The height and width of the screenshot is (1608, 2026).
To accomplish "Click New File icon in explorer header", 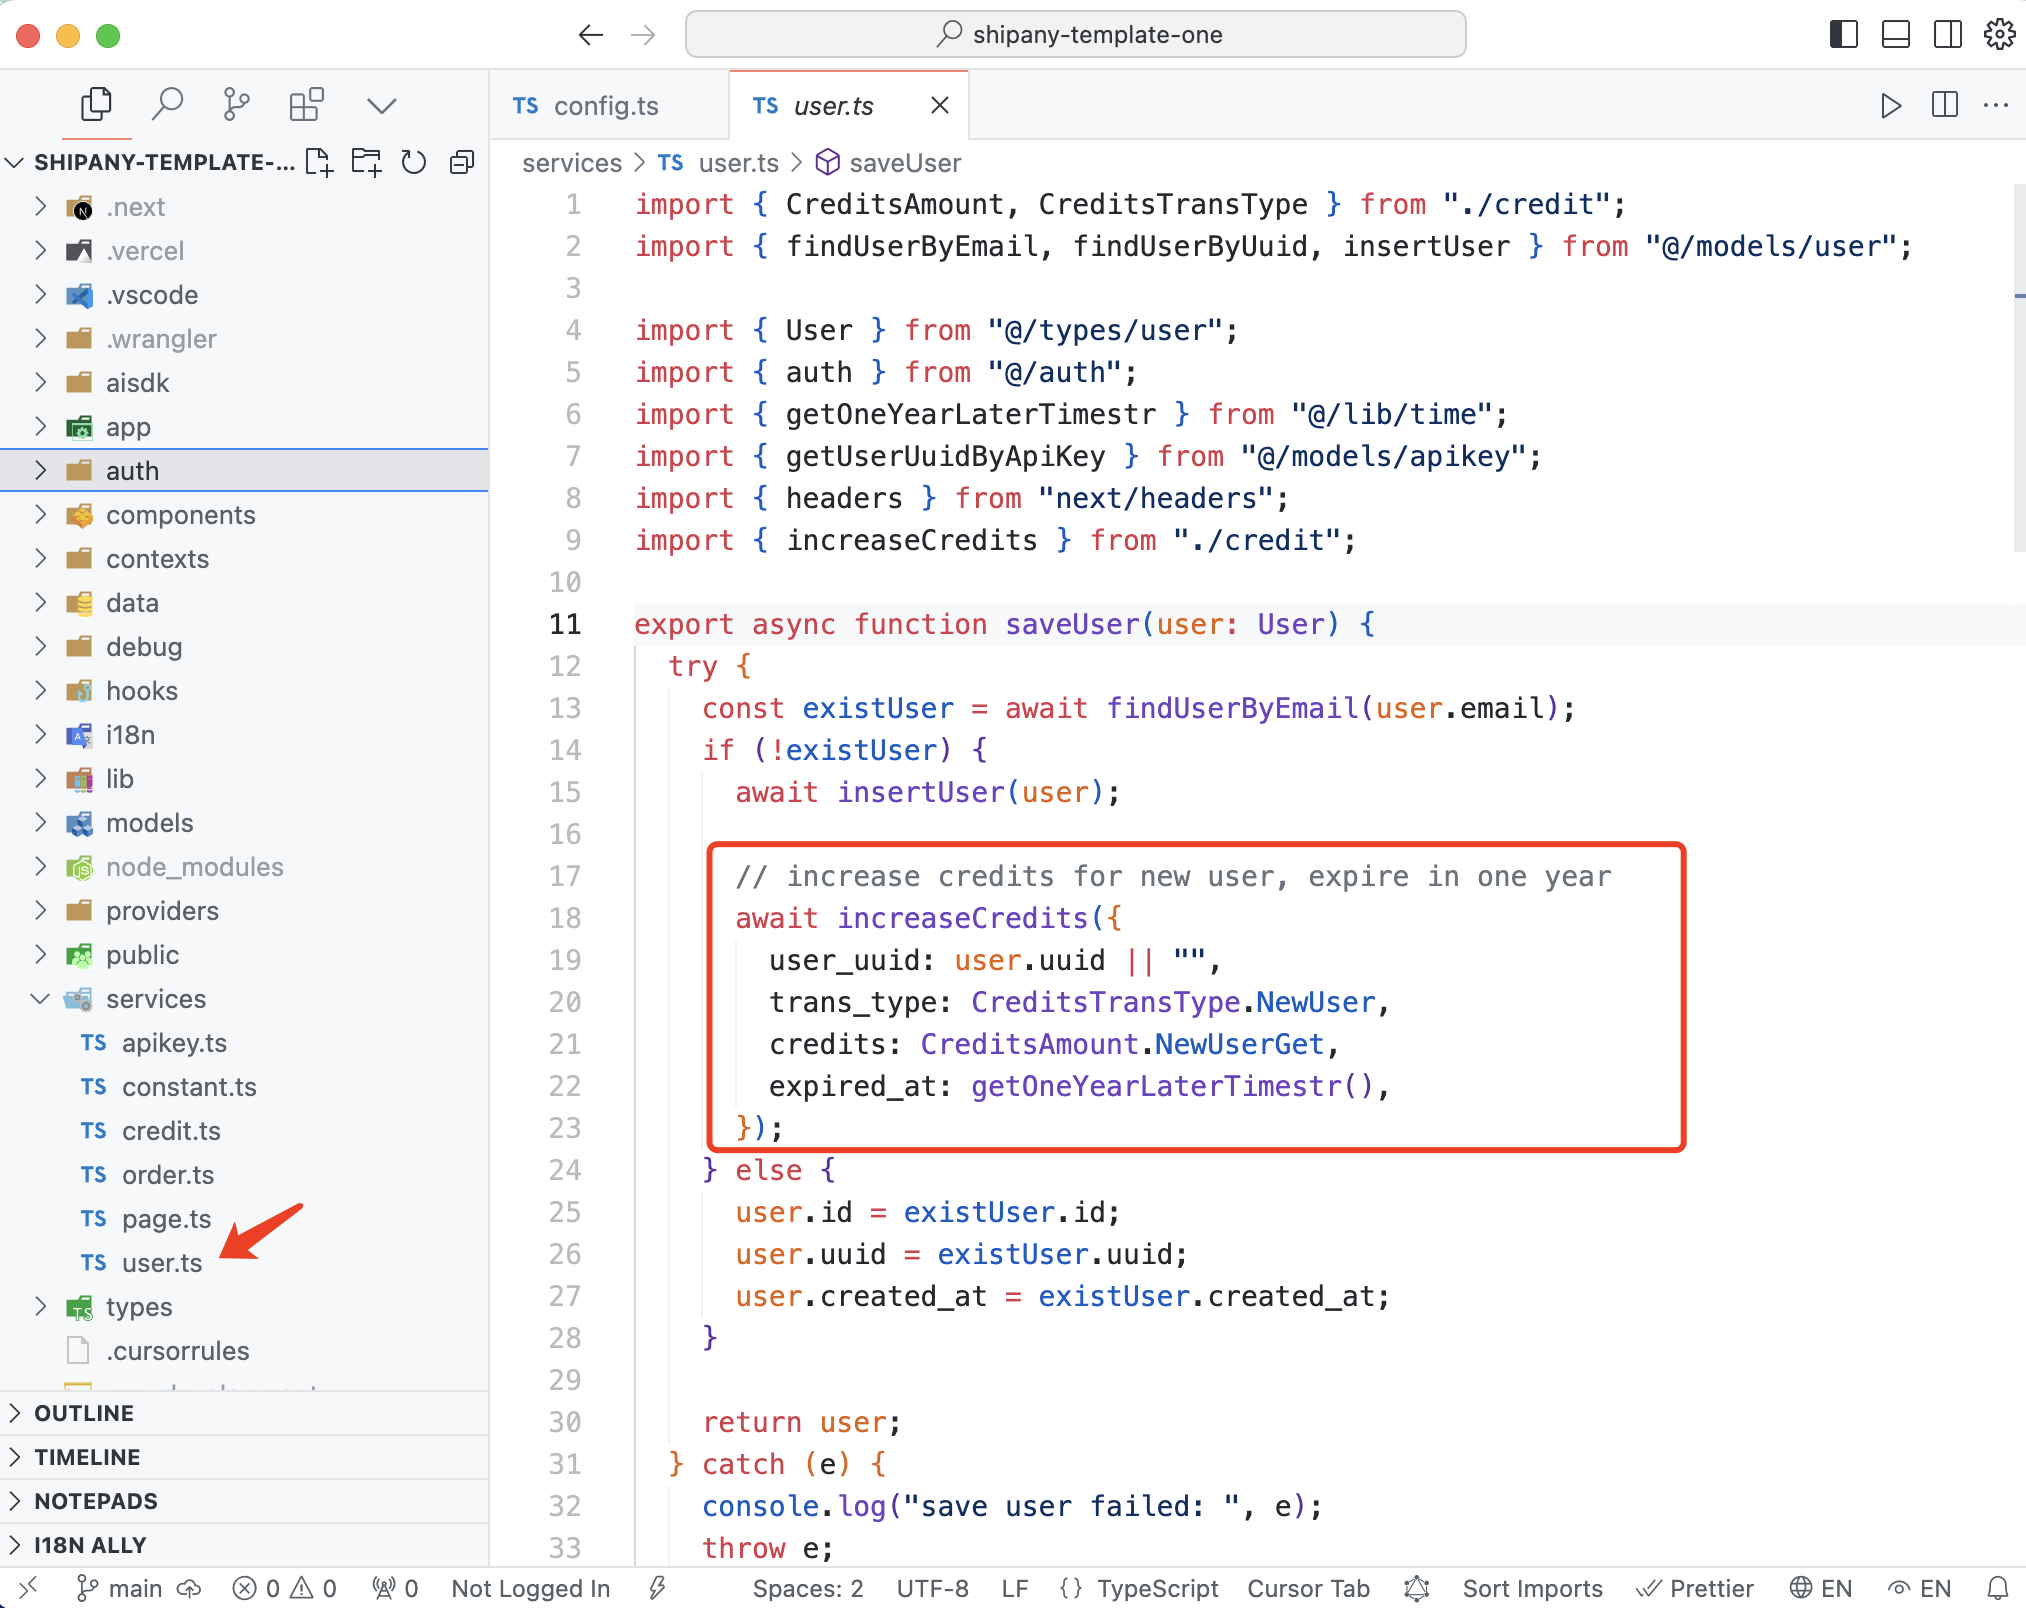I will [319, 162].
